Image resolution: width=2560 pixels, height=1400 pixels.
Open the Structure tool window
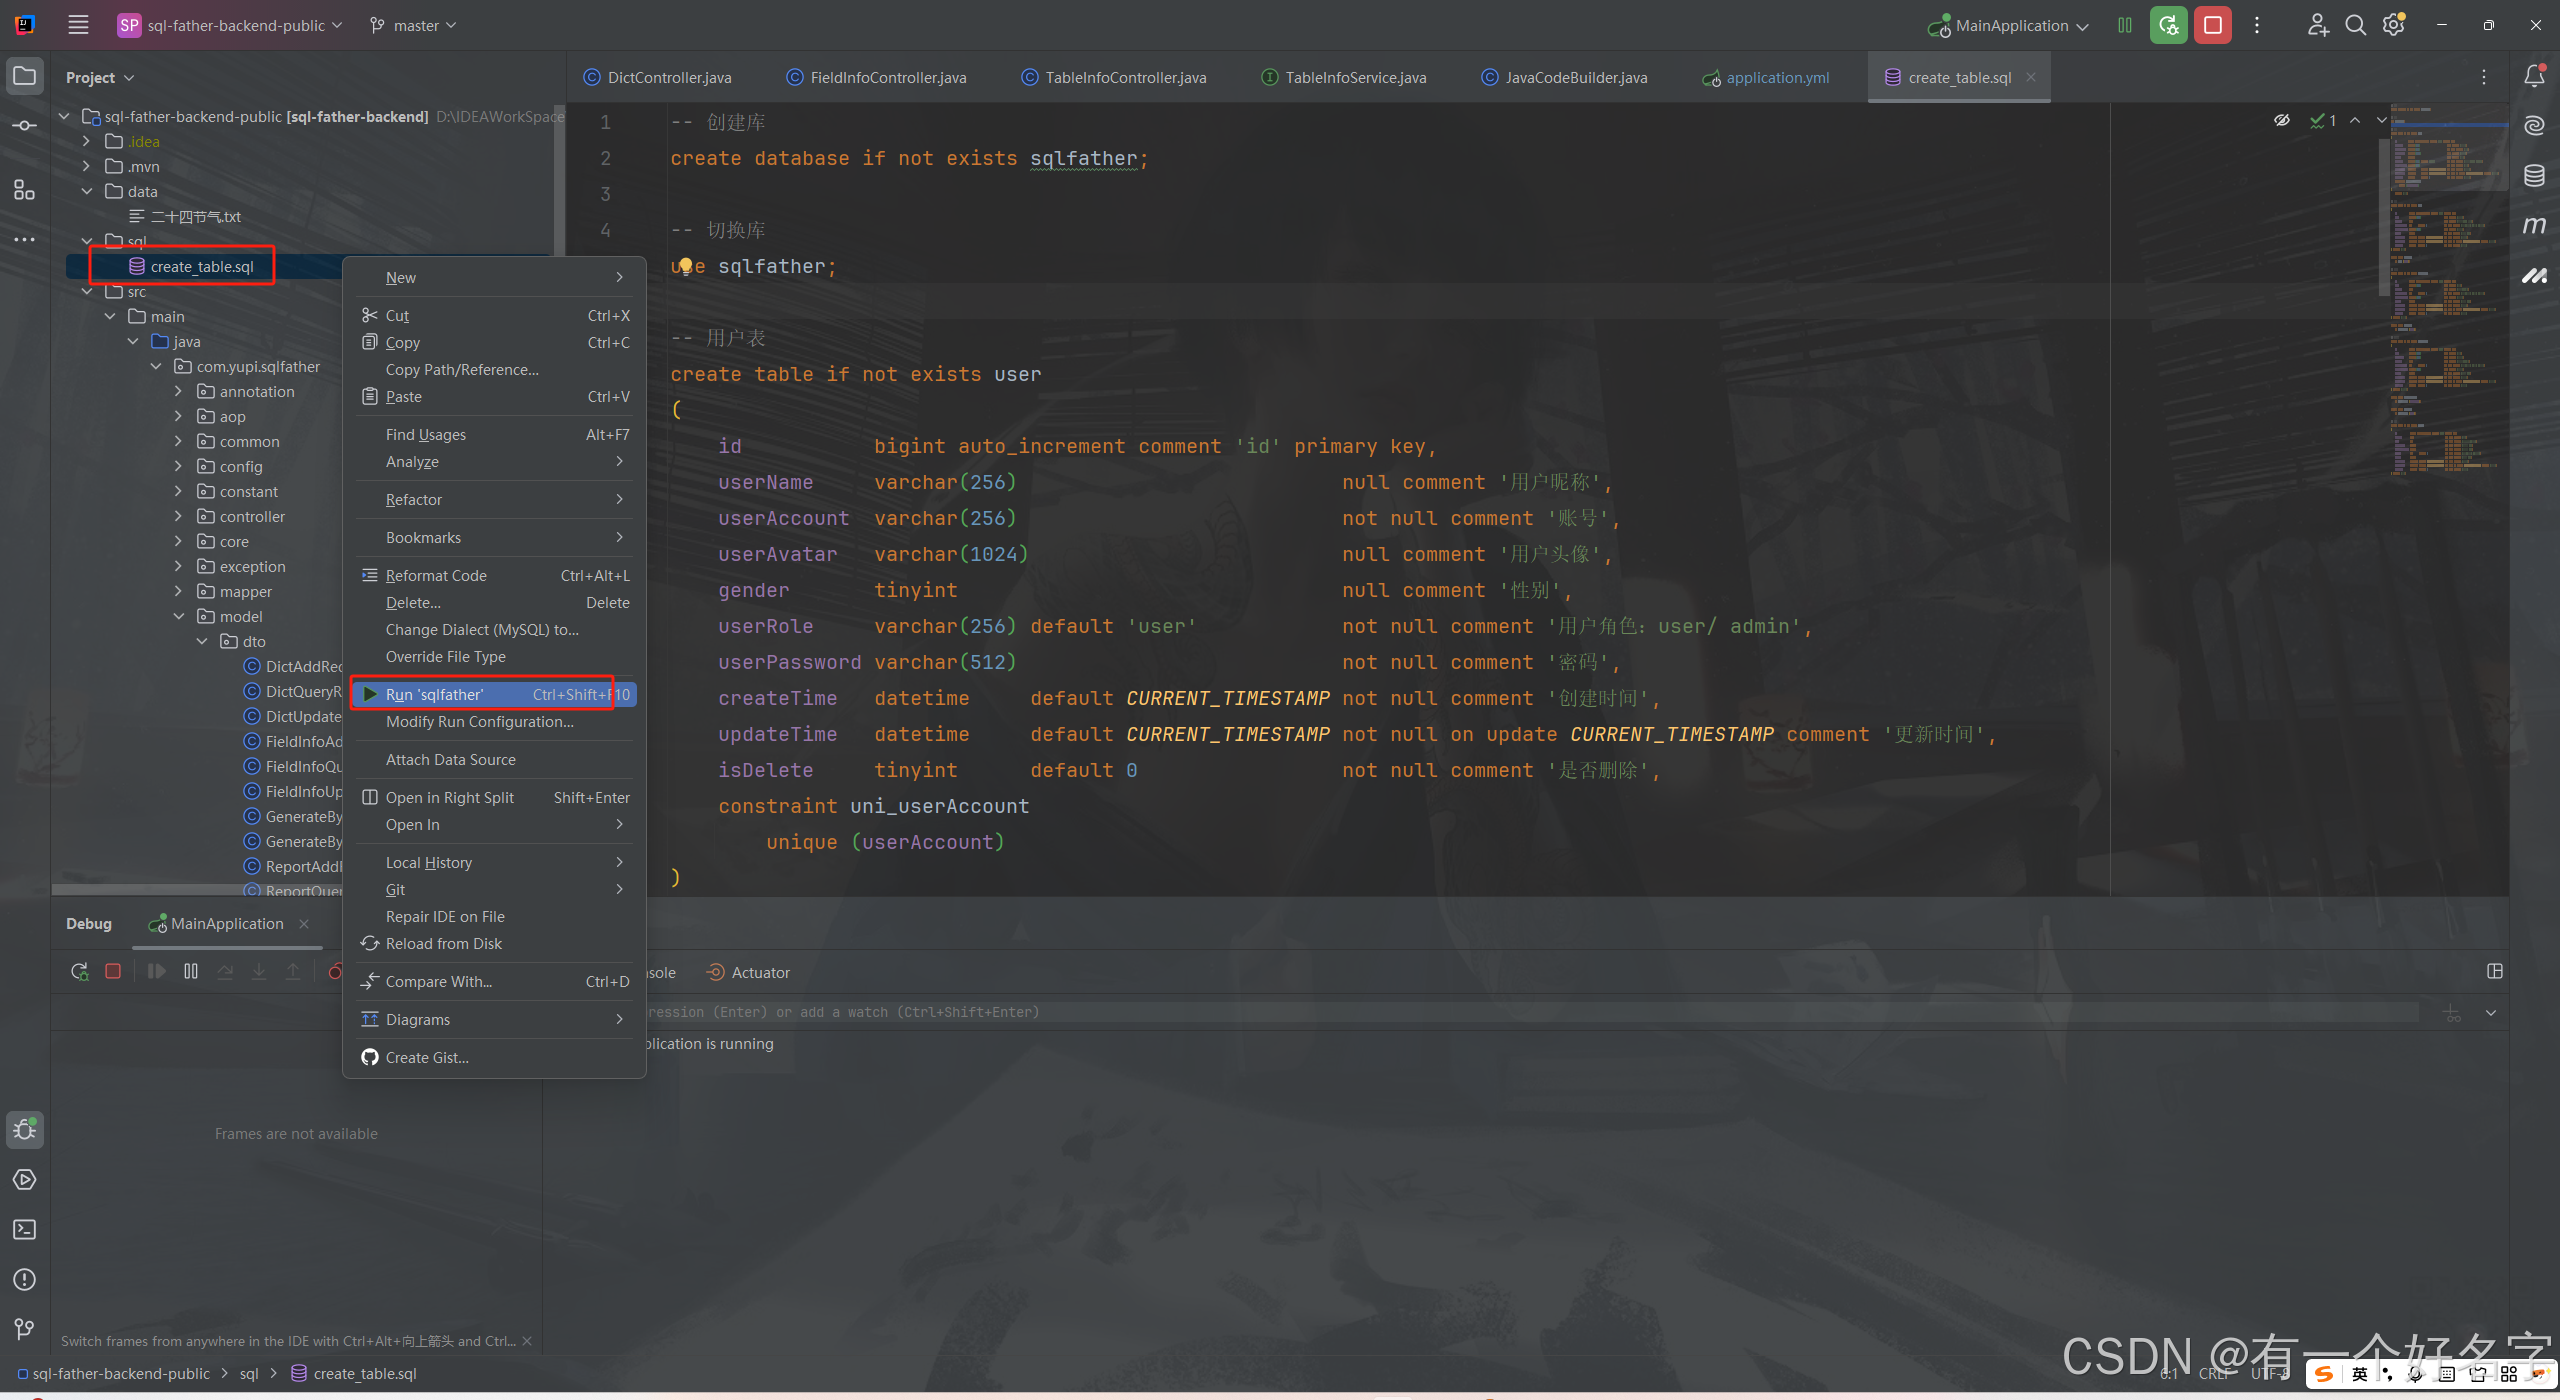pyautogui.click(x=25, y=190)
